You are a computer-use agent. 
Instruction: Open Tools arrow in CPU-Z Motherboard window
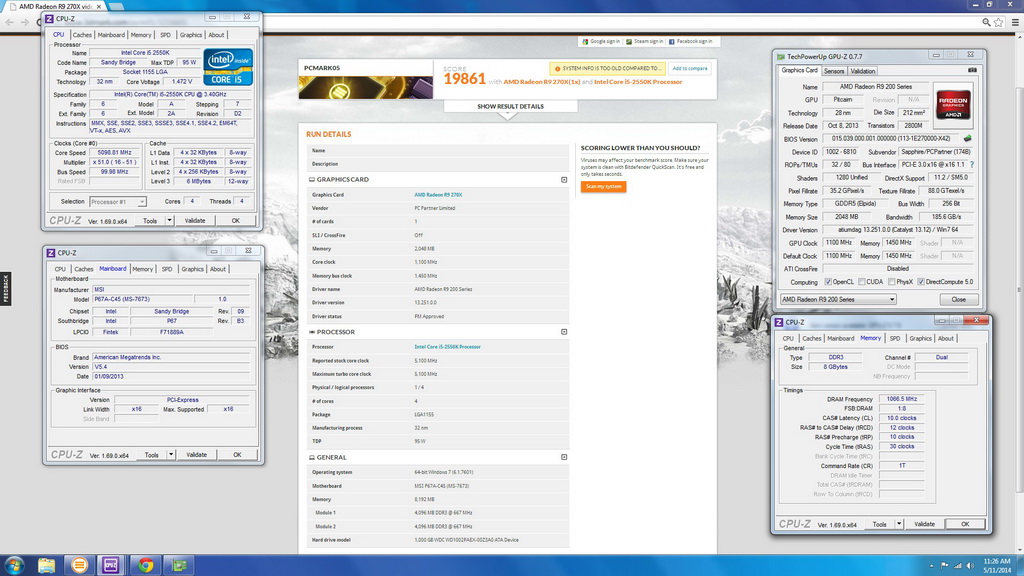tap(170, 455)
